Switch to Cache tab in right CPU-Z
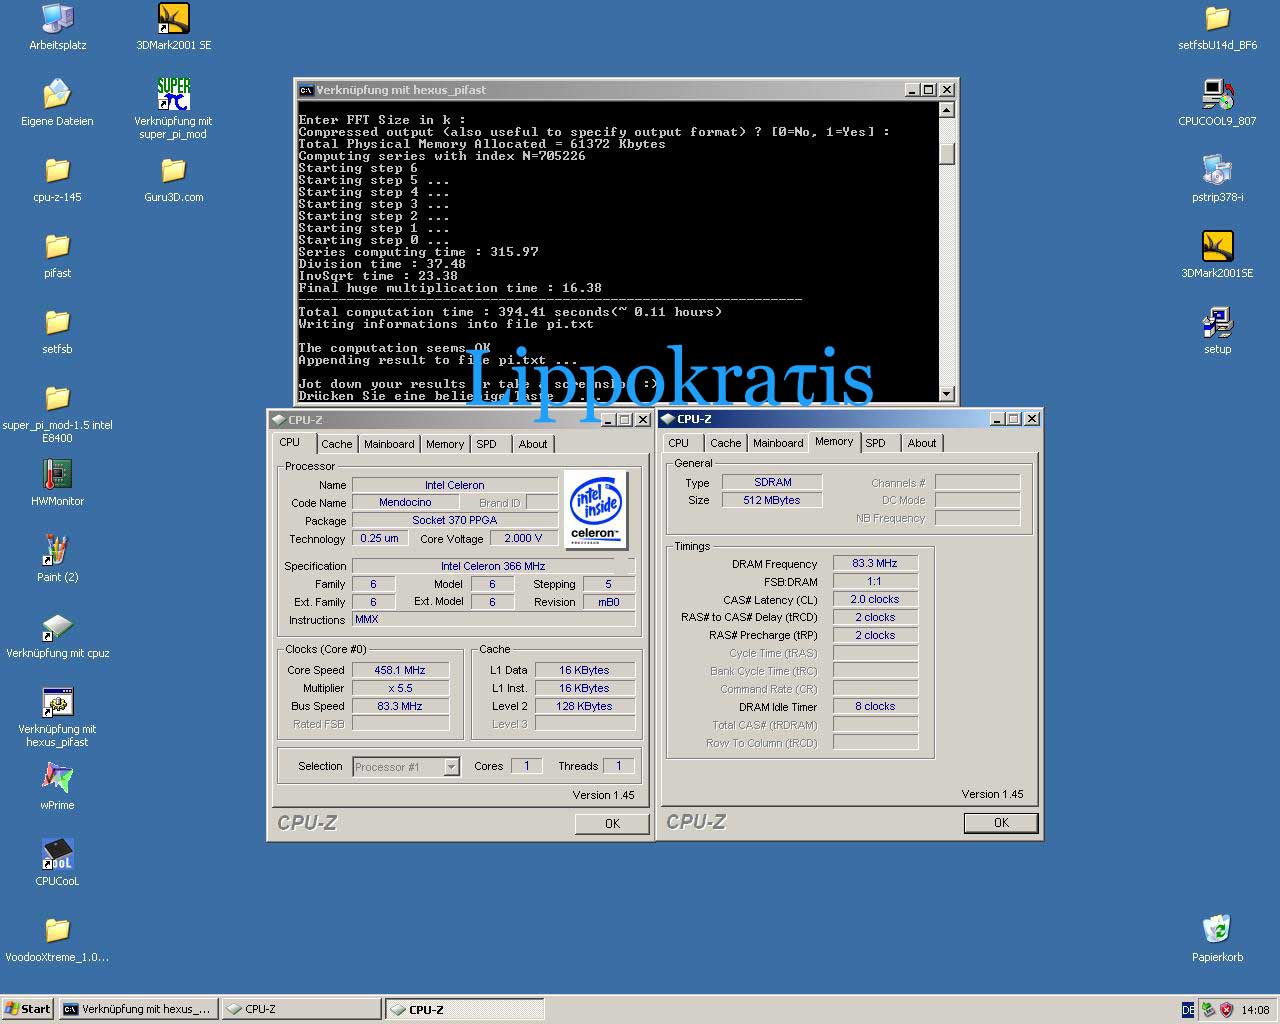Image resolution: width=1280 pixels, height=1024 pixels. [726, 443]
